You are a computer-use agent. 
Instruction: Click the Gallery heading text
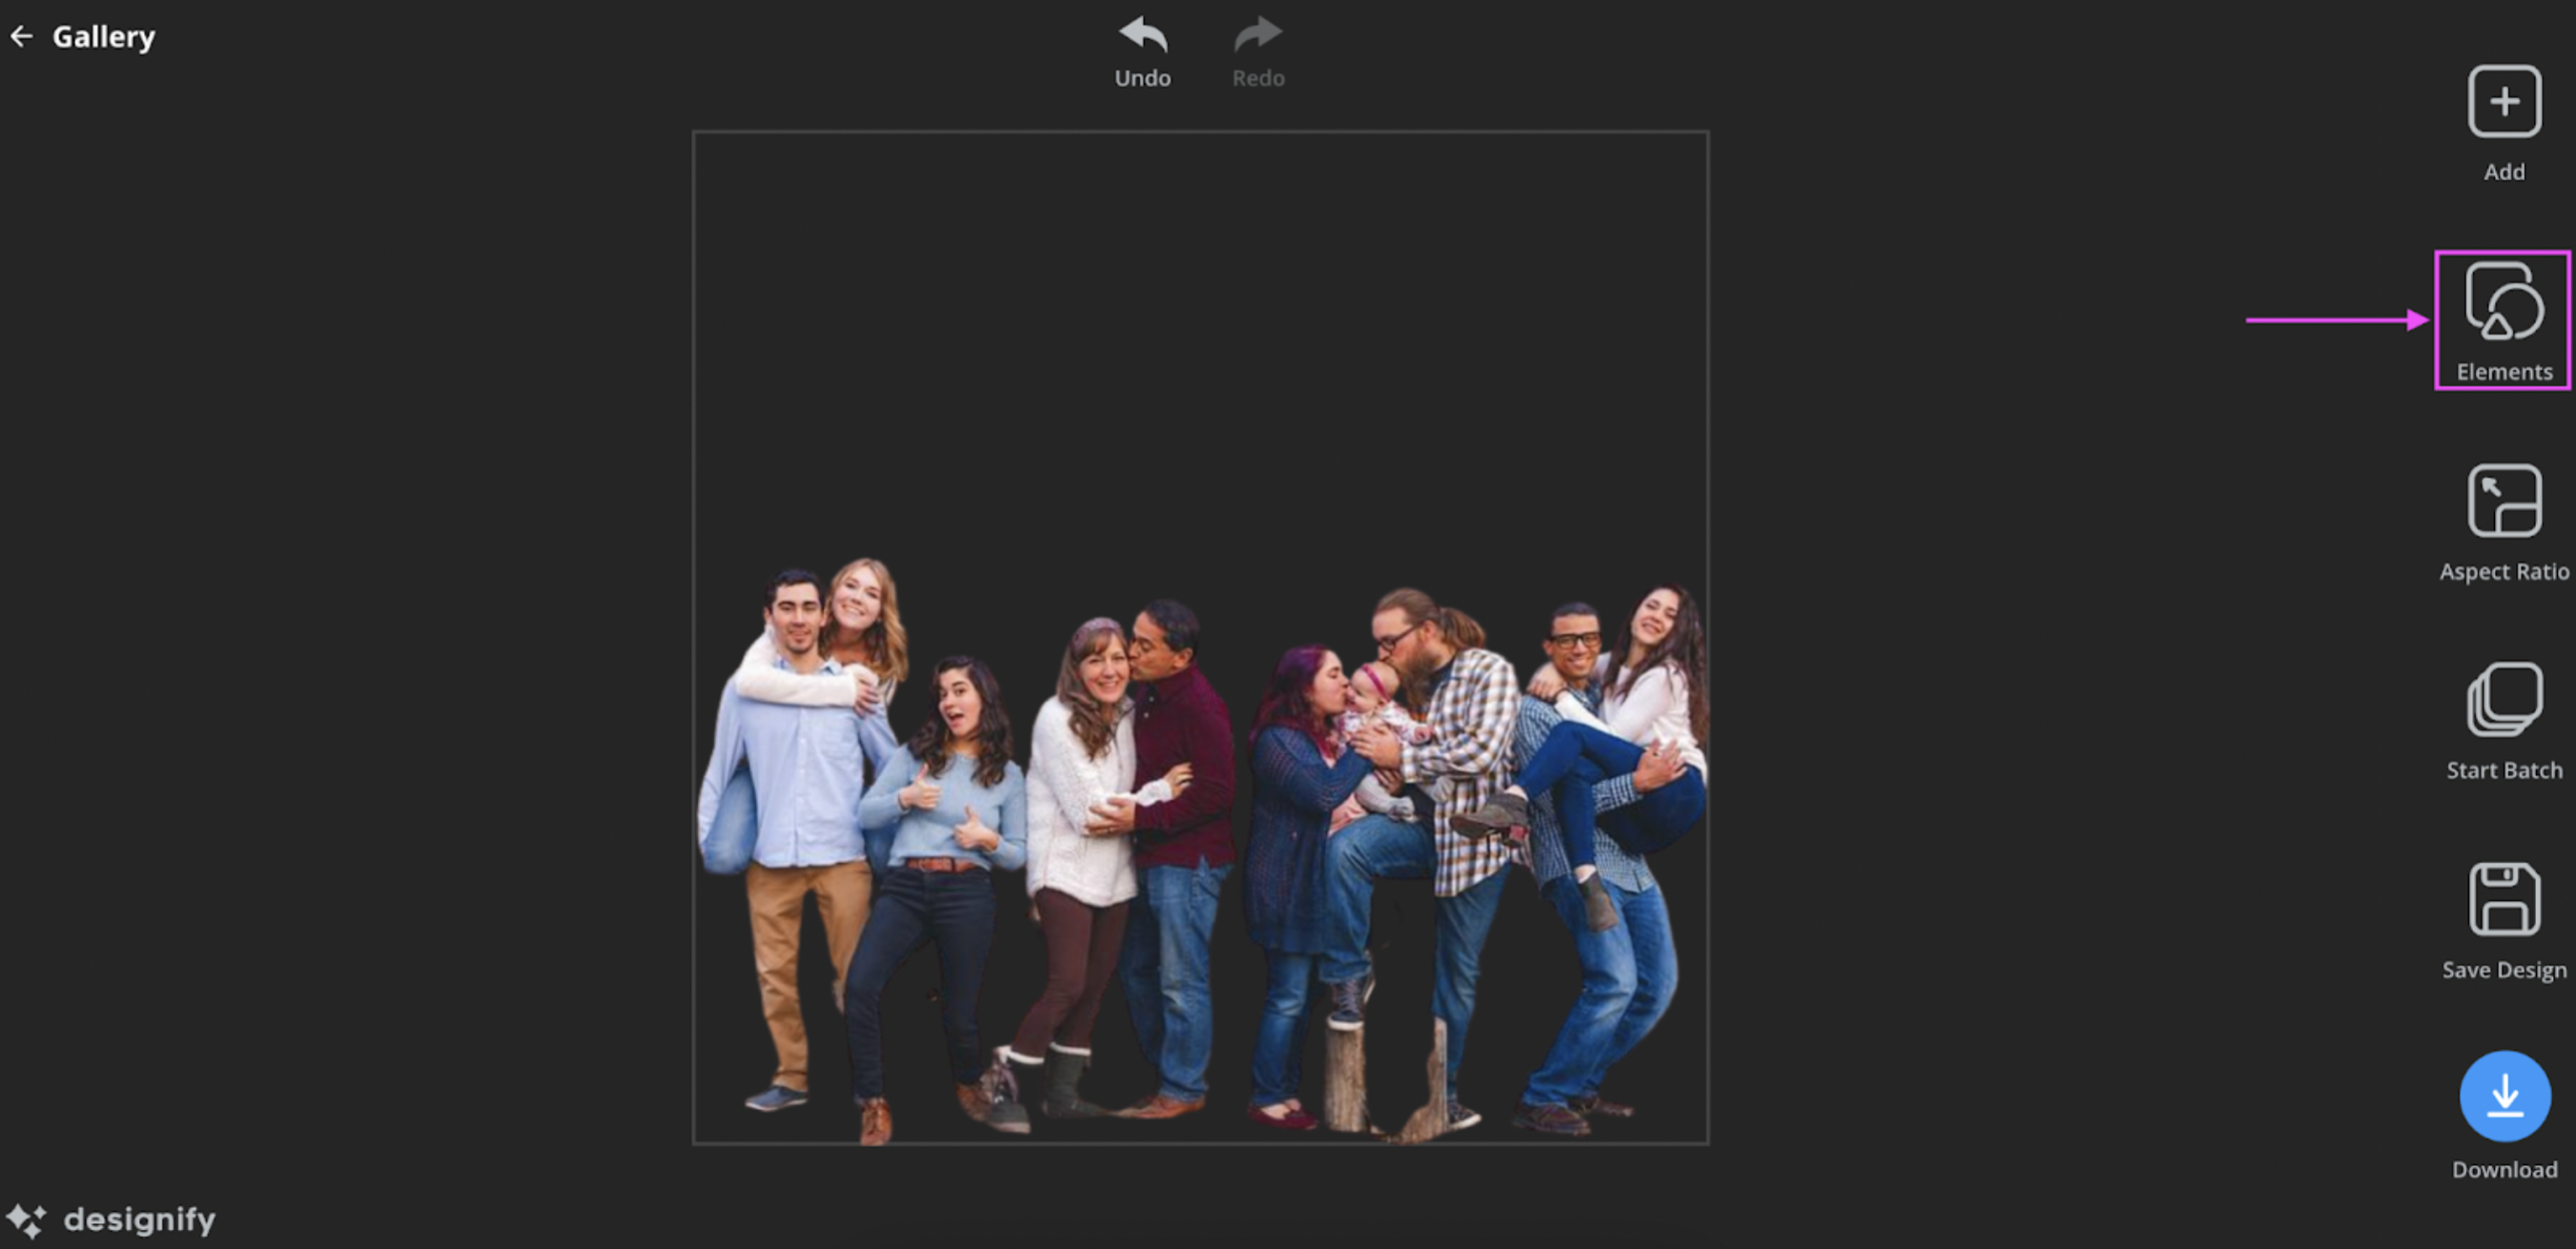point(104,37)
